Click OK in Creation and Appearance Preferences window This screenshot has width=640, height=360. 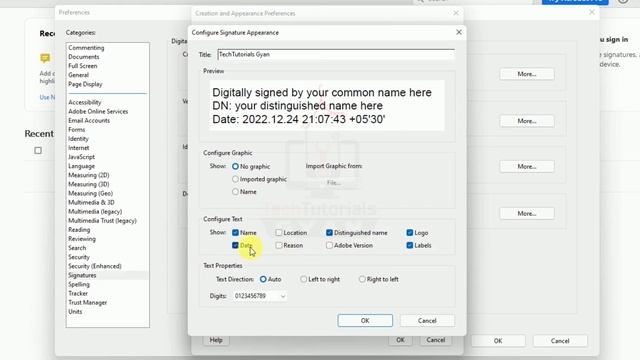click(x=400, y=340)
